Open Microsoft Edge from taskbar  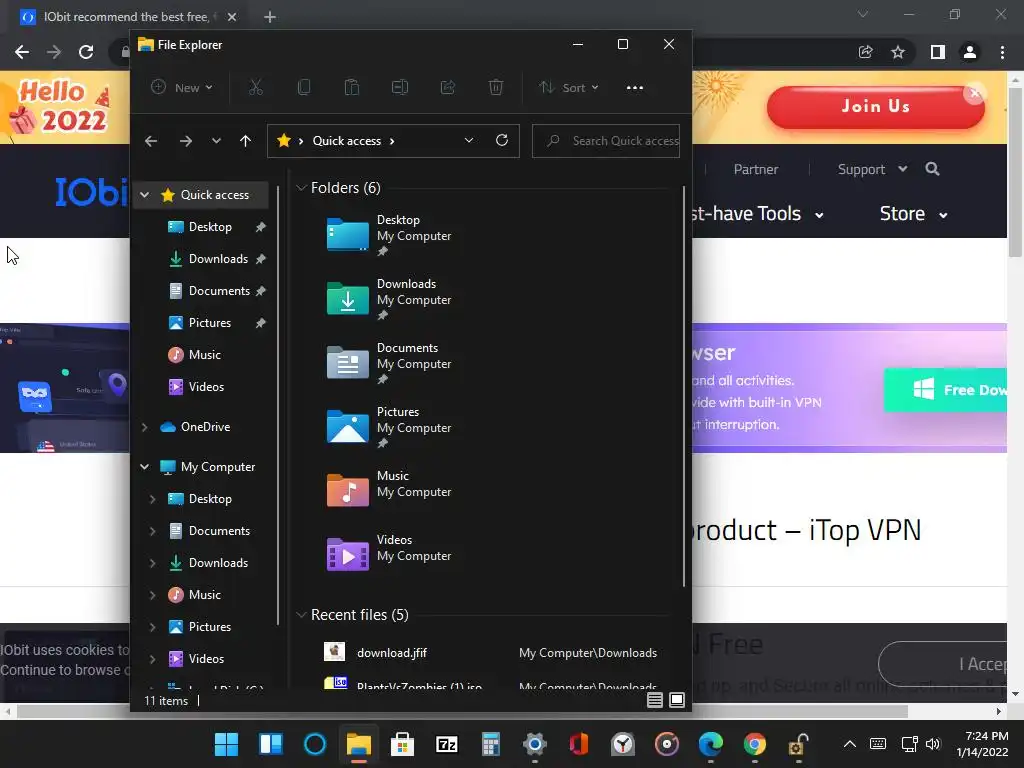pos(711,744)
